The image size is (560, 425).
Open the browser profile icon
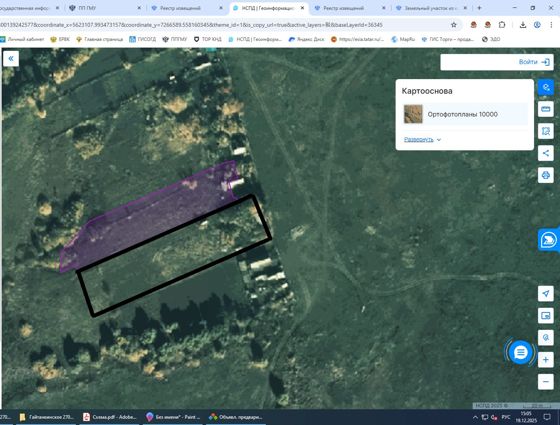pos(537,25)
